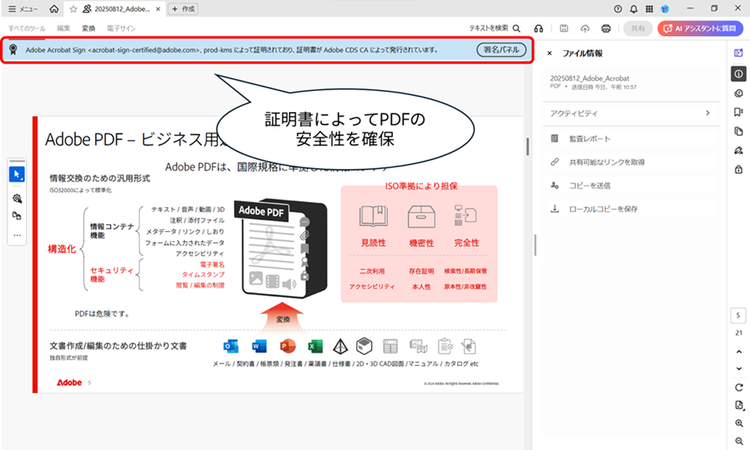
Task: Click the cloud upload icon
Action: tap(585, 29)
